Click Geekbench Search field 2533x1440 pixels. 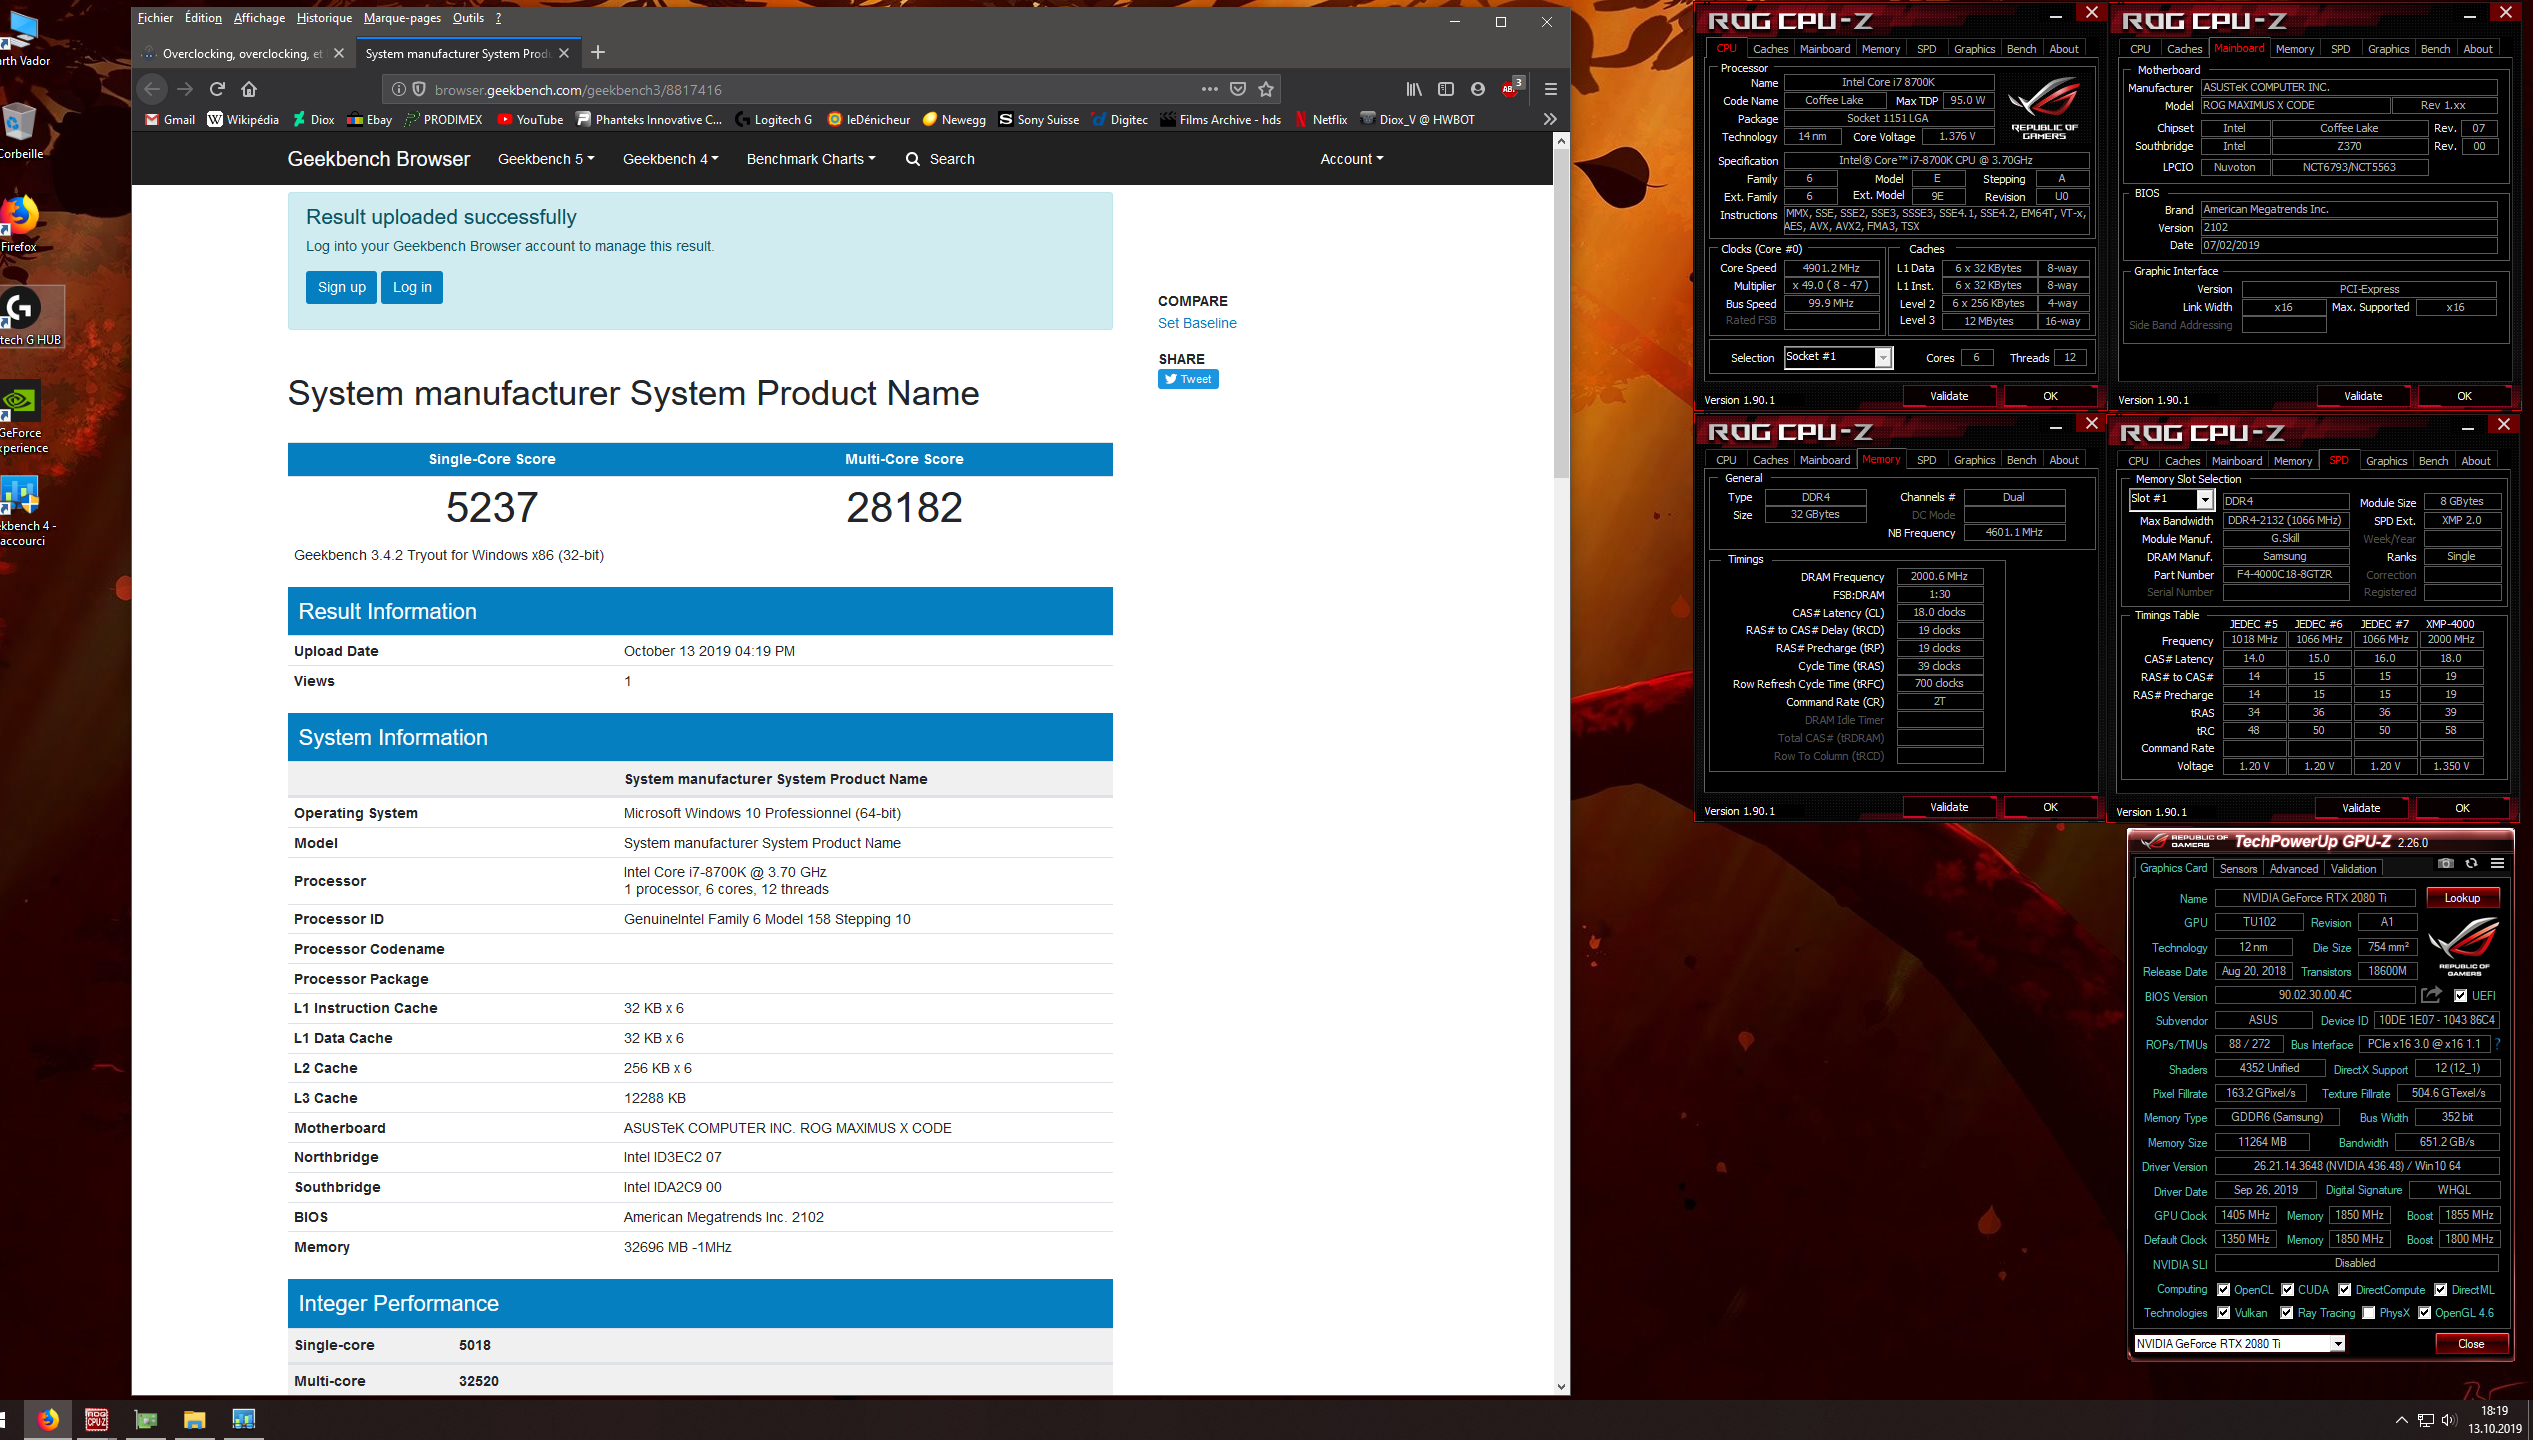tap(940, 159)
